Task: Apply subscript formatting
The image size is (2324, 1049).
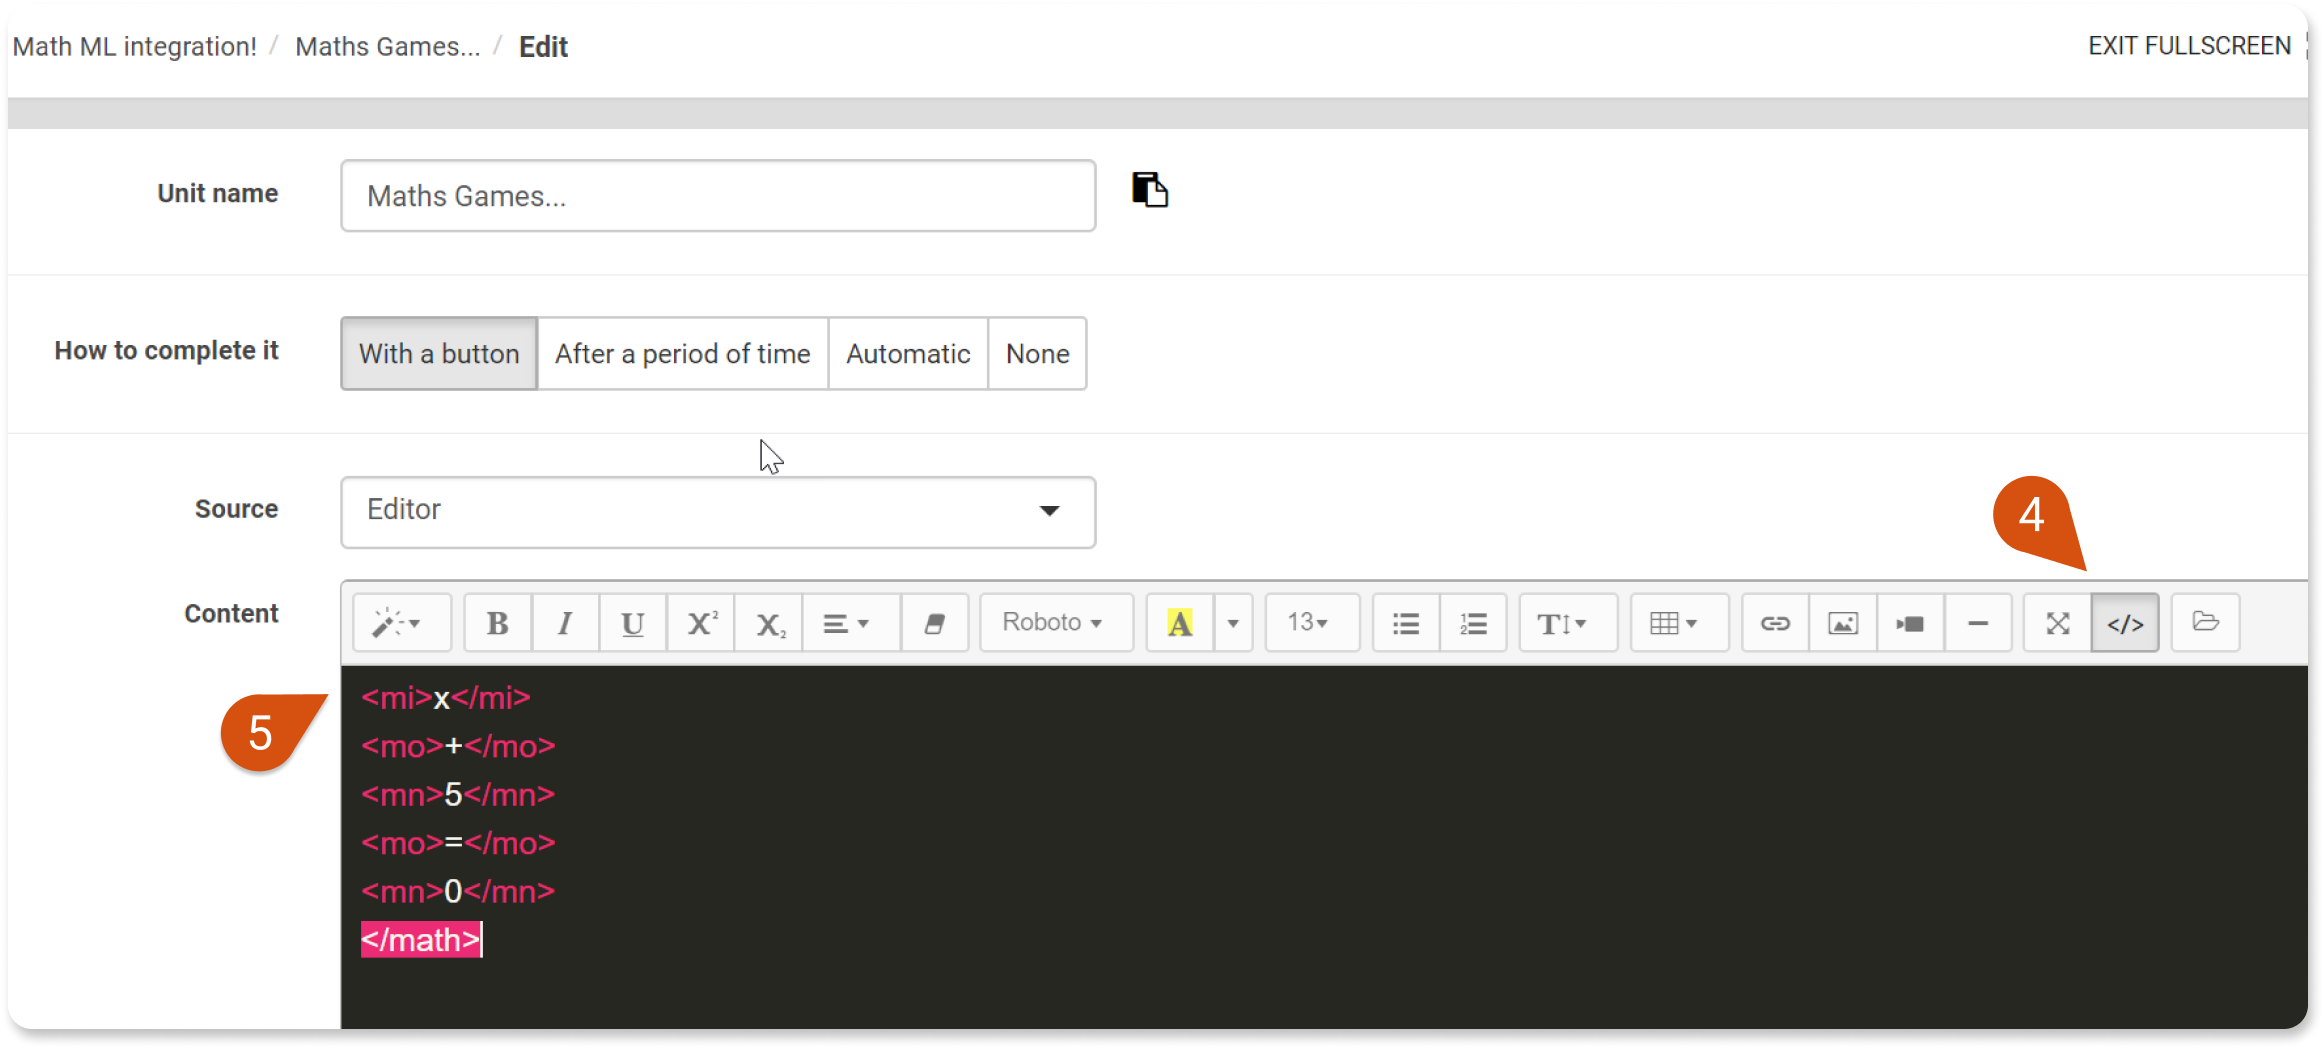Action: coord(769,623)
